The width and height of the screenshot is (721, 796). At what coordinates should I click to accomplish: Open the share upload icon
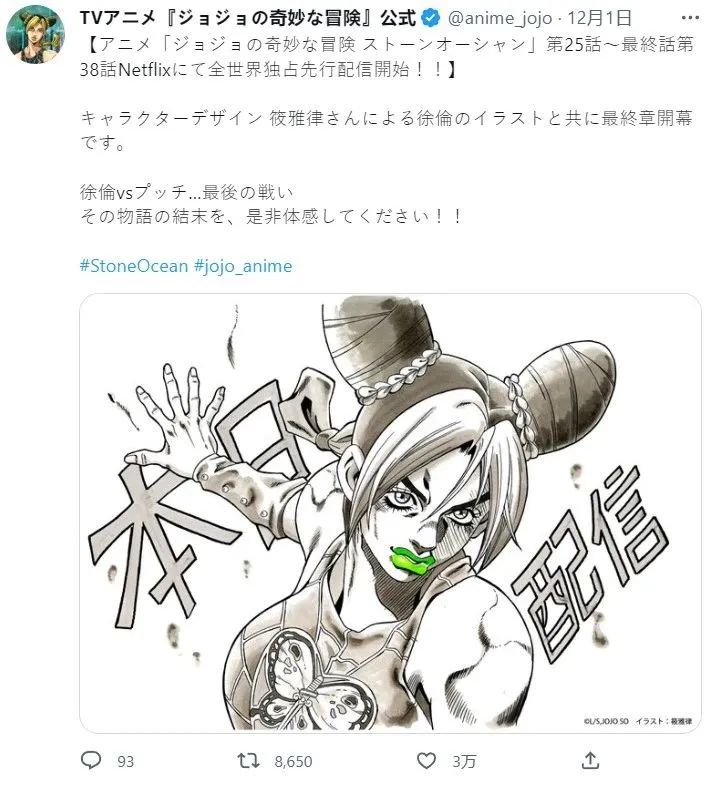coord(590,760)
